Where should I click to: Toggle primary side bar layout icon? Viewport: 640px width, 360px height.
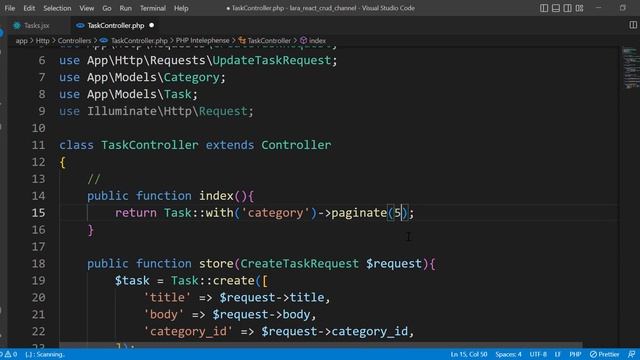point(544,8)
